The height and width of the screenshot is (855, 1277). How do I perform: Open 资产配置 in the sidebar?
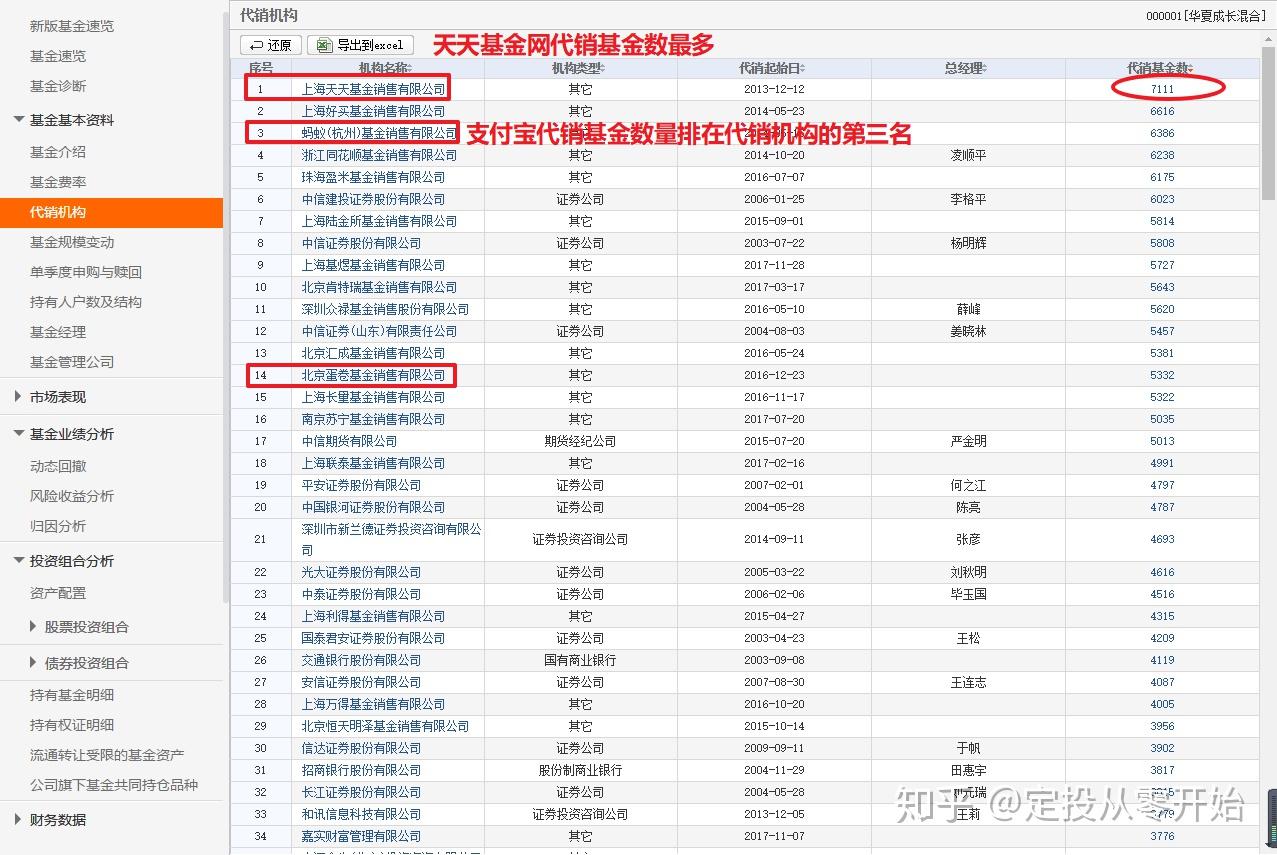pyautogui.click(x=58, y=593)
